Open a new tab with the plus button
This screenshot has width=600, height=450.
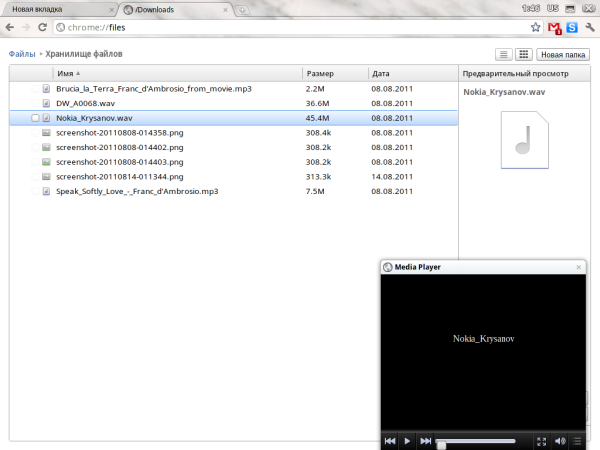point(242,10)
